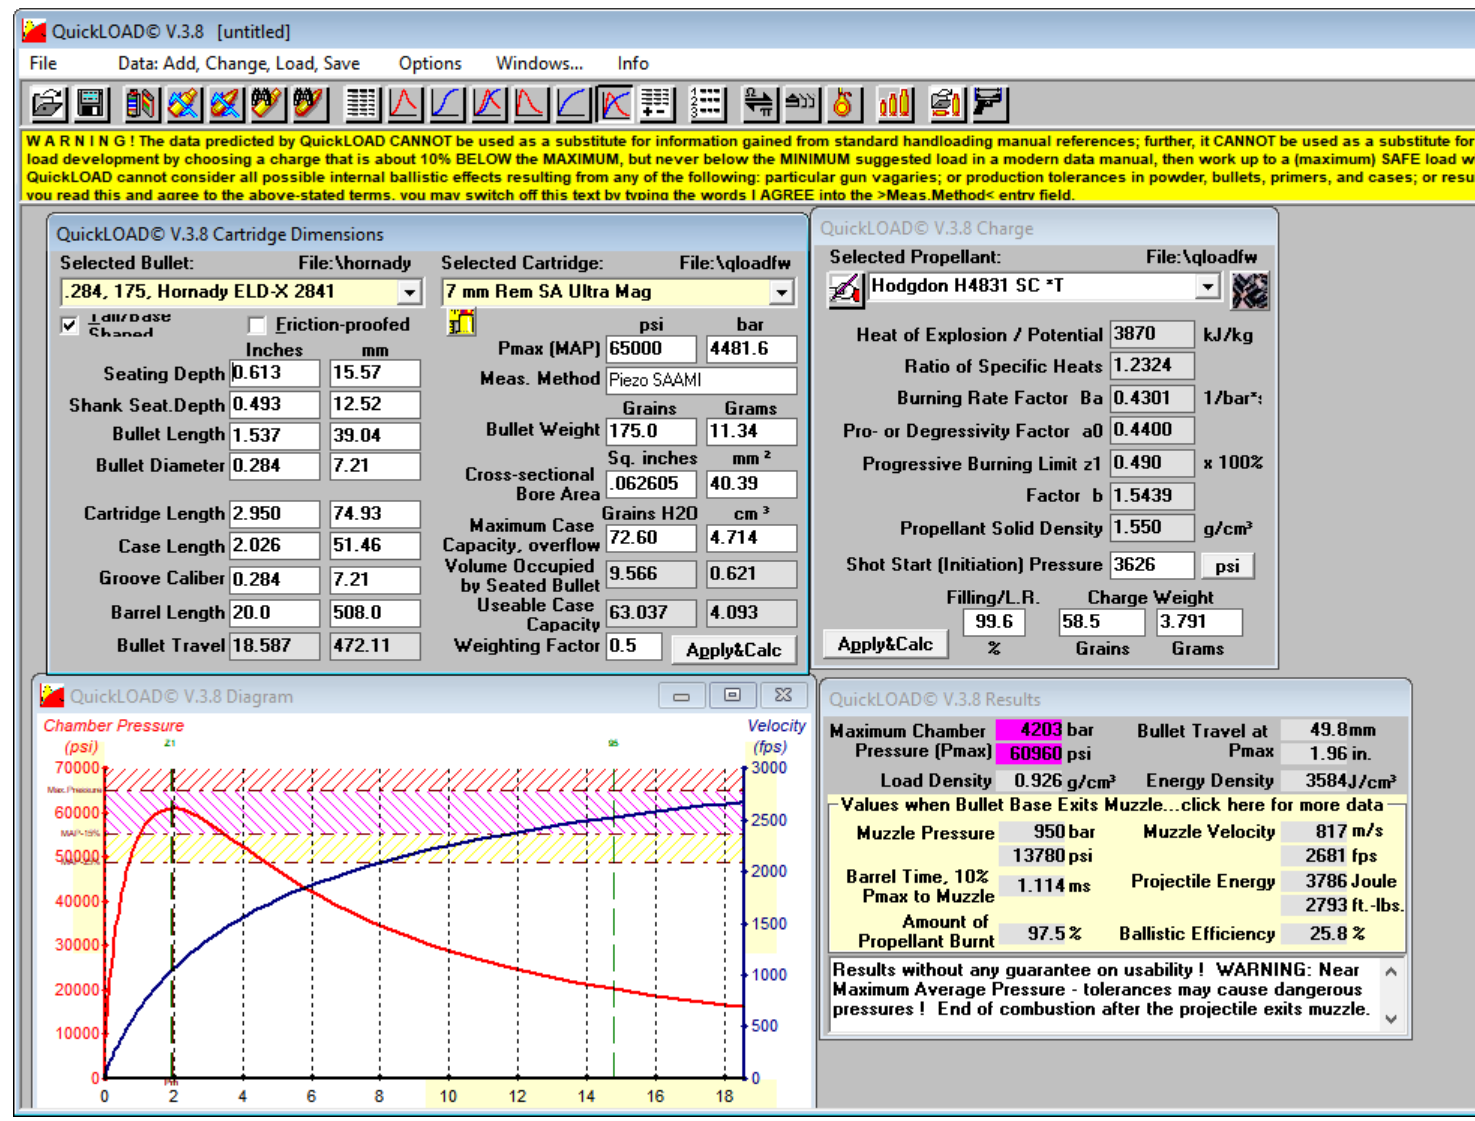Open the Hodgdon H4831 propellant dropdown
Screen dimensions: 1475x1121
click(x=1208, y=287)
